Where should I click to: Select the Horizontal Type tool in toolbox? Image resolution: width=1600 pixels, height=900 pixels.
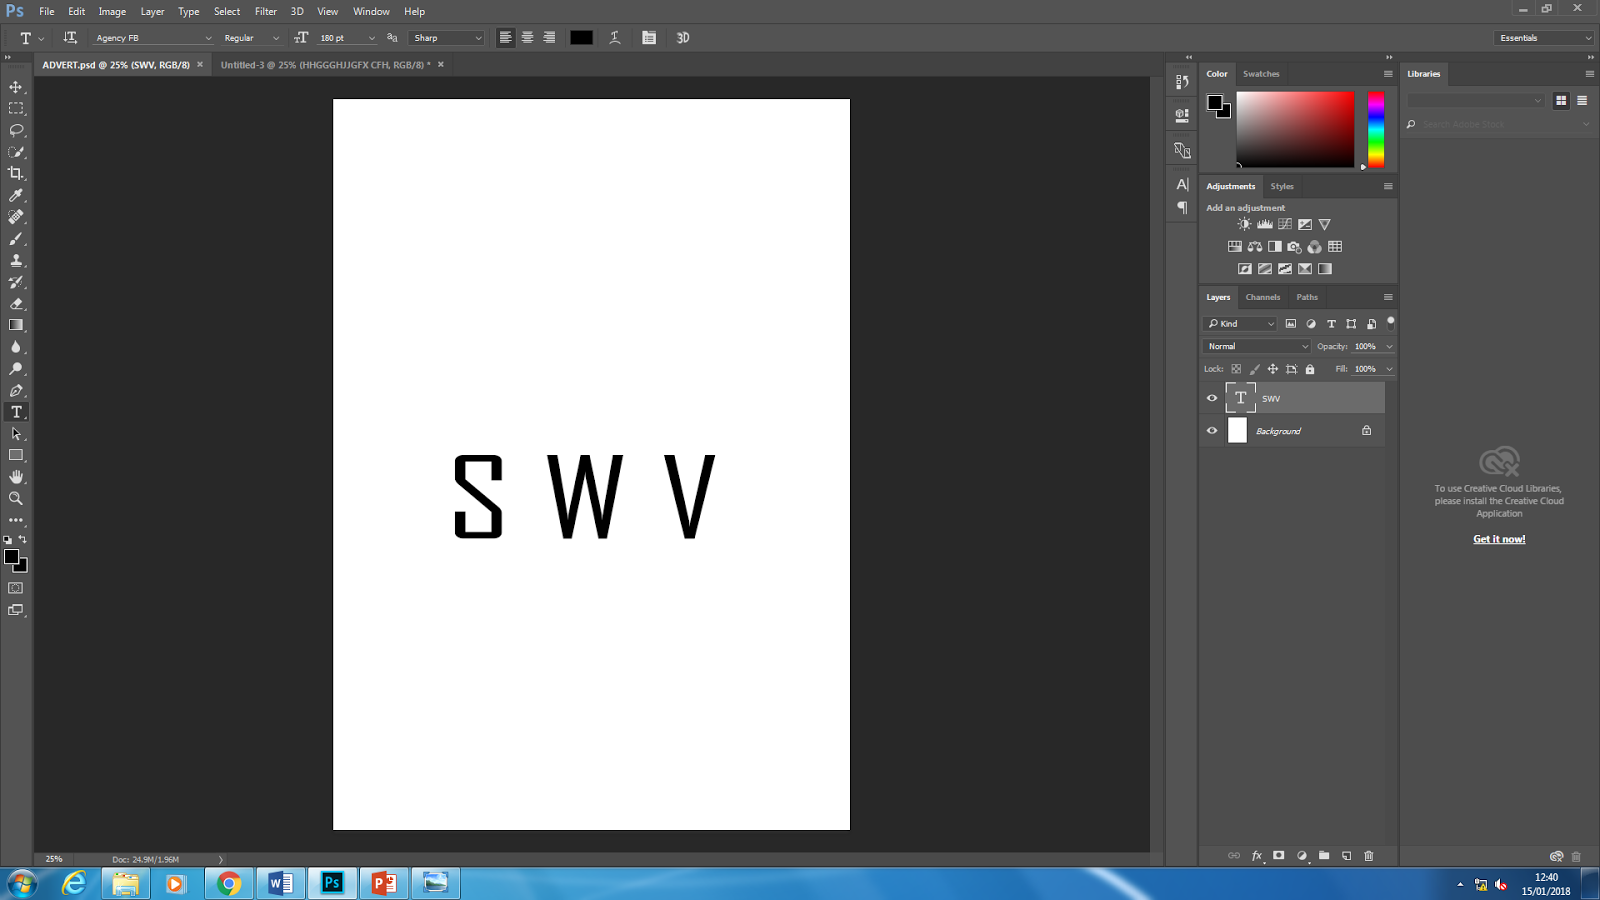(x=16, y=412)
